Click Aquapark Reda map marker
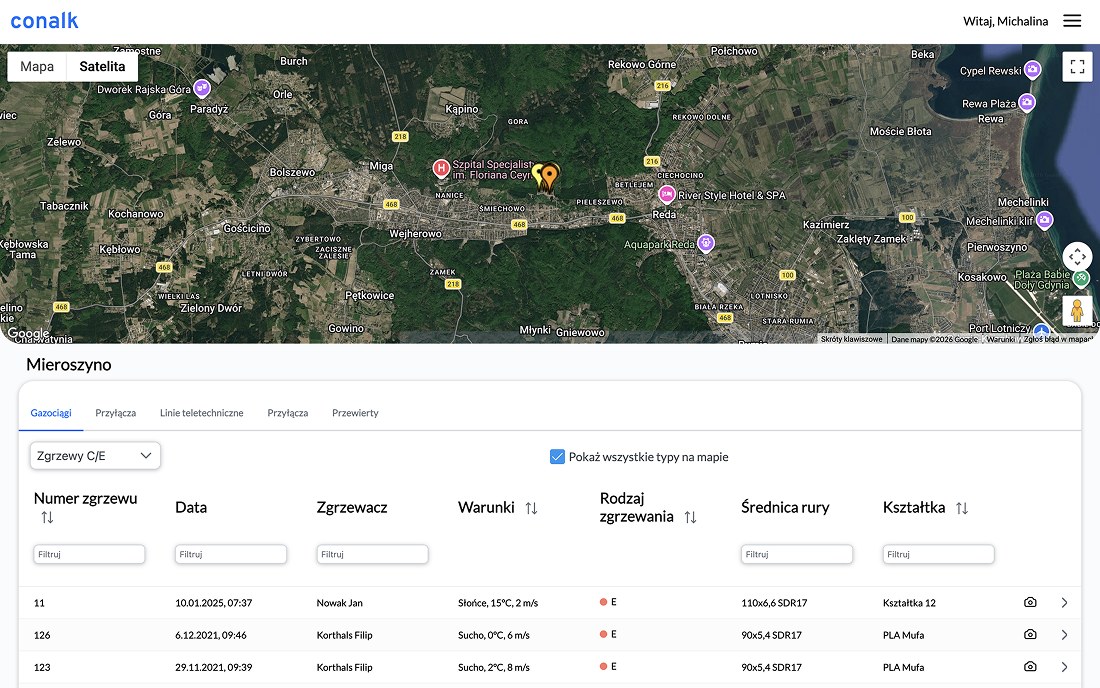The width and height of the screenshot is (1100, 688). tap(706, 243)
